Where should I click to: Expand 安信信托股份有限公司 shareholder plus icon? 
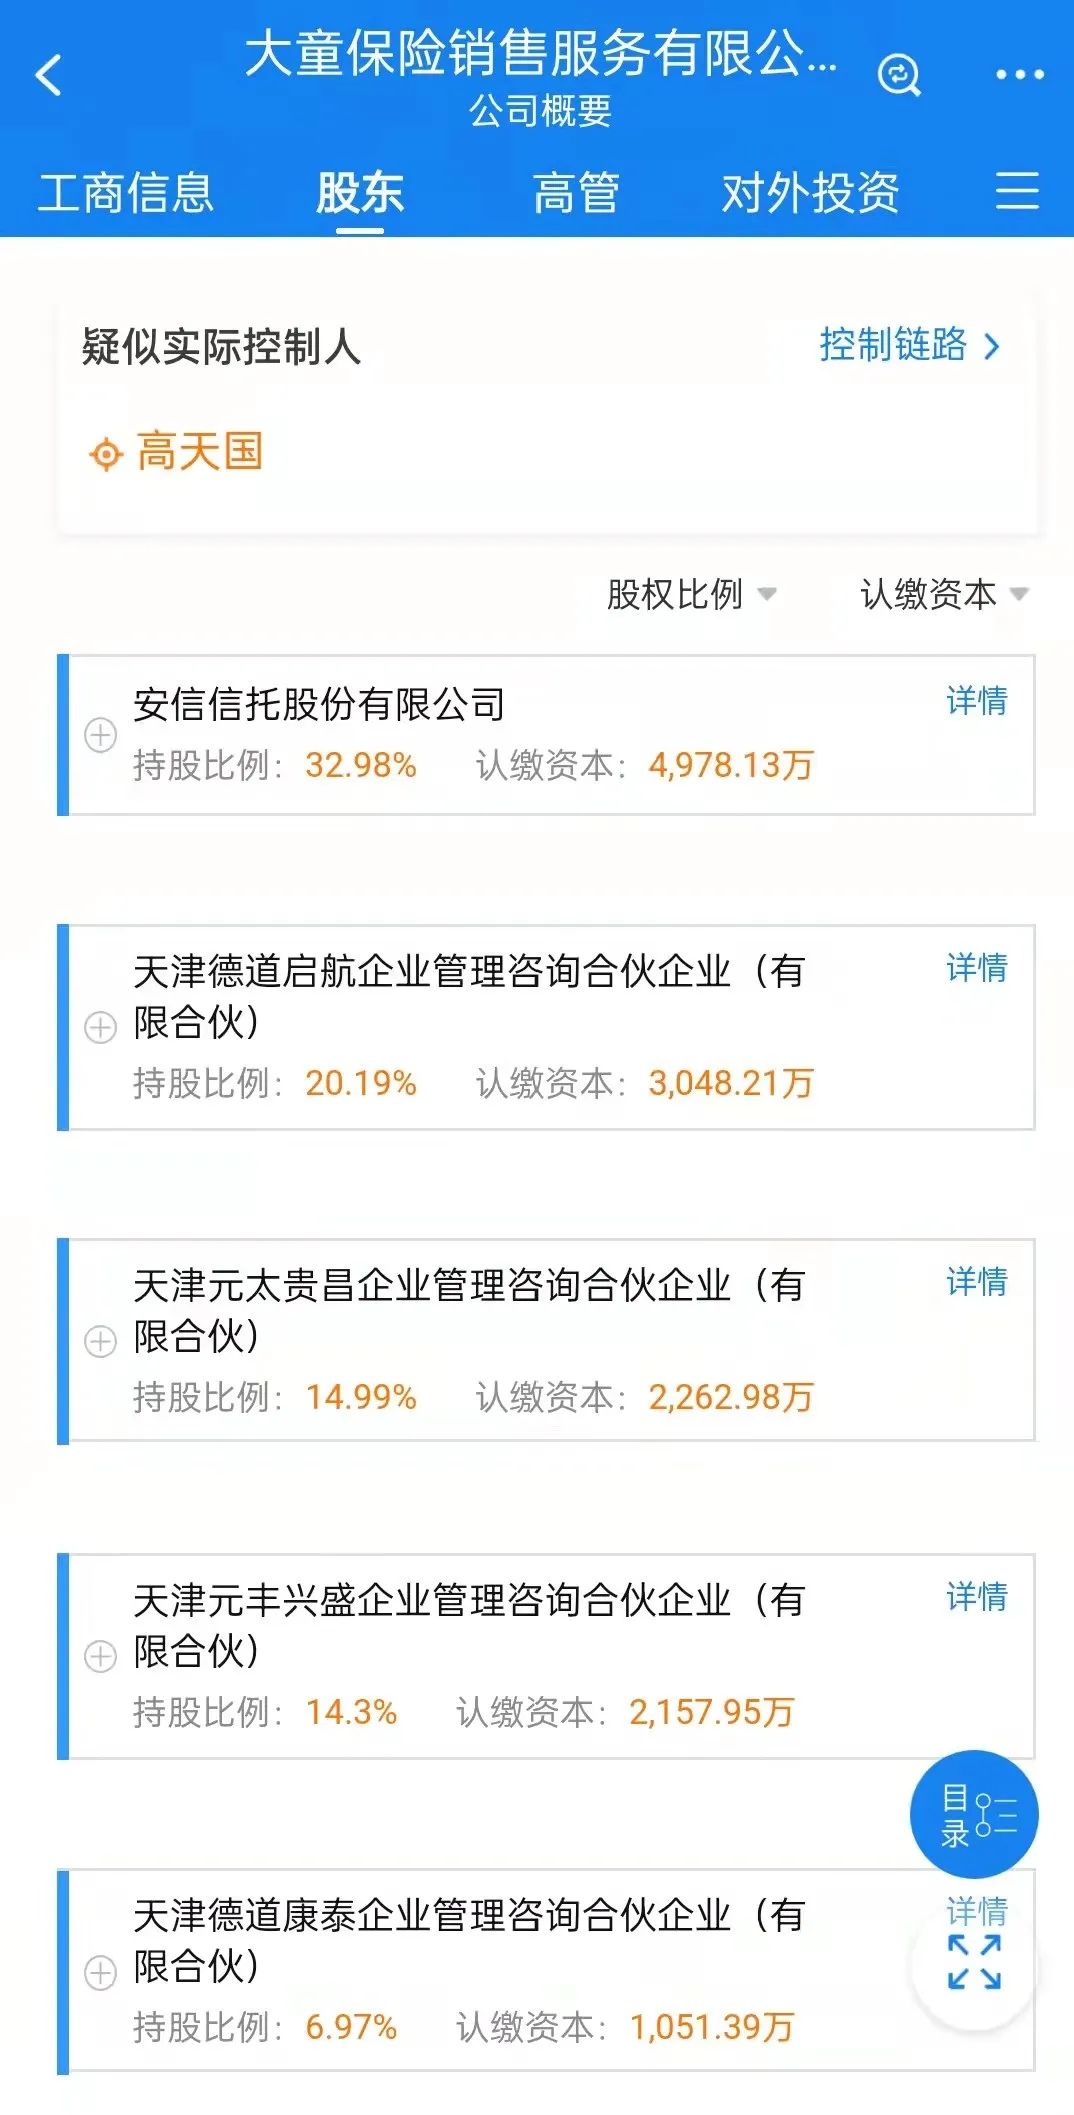point(100,735)
